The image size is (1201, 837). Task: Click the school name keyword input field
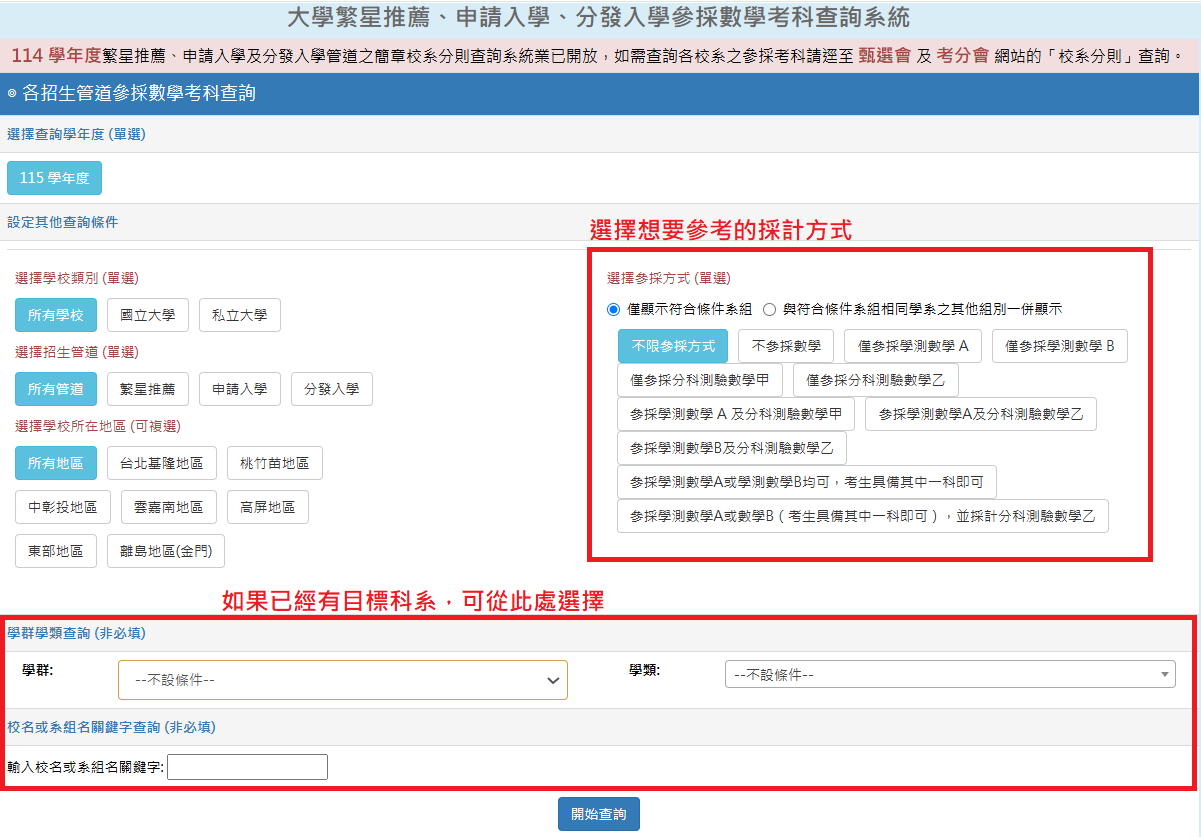click(248, 767)
